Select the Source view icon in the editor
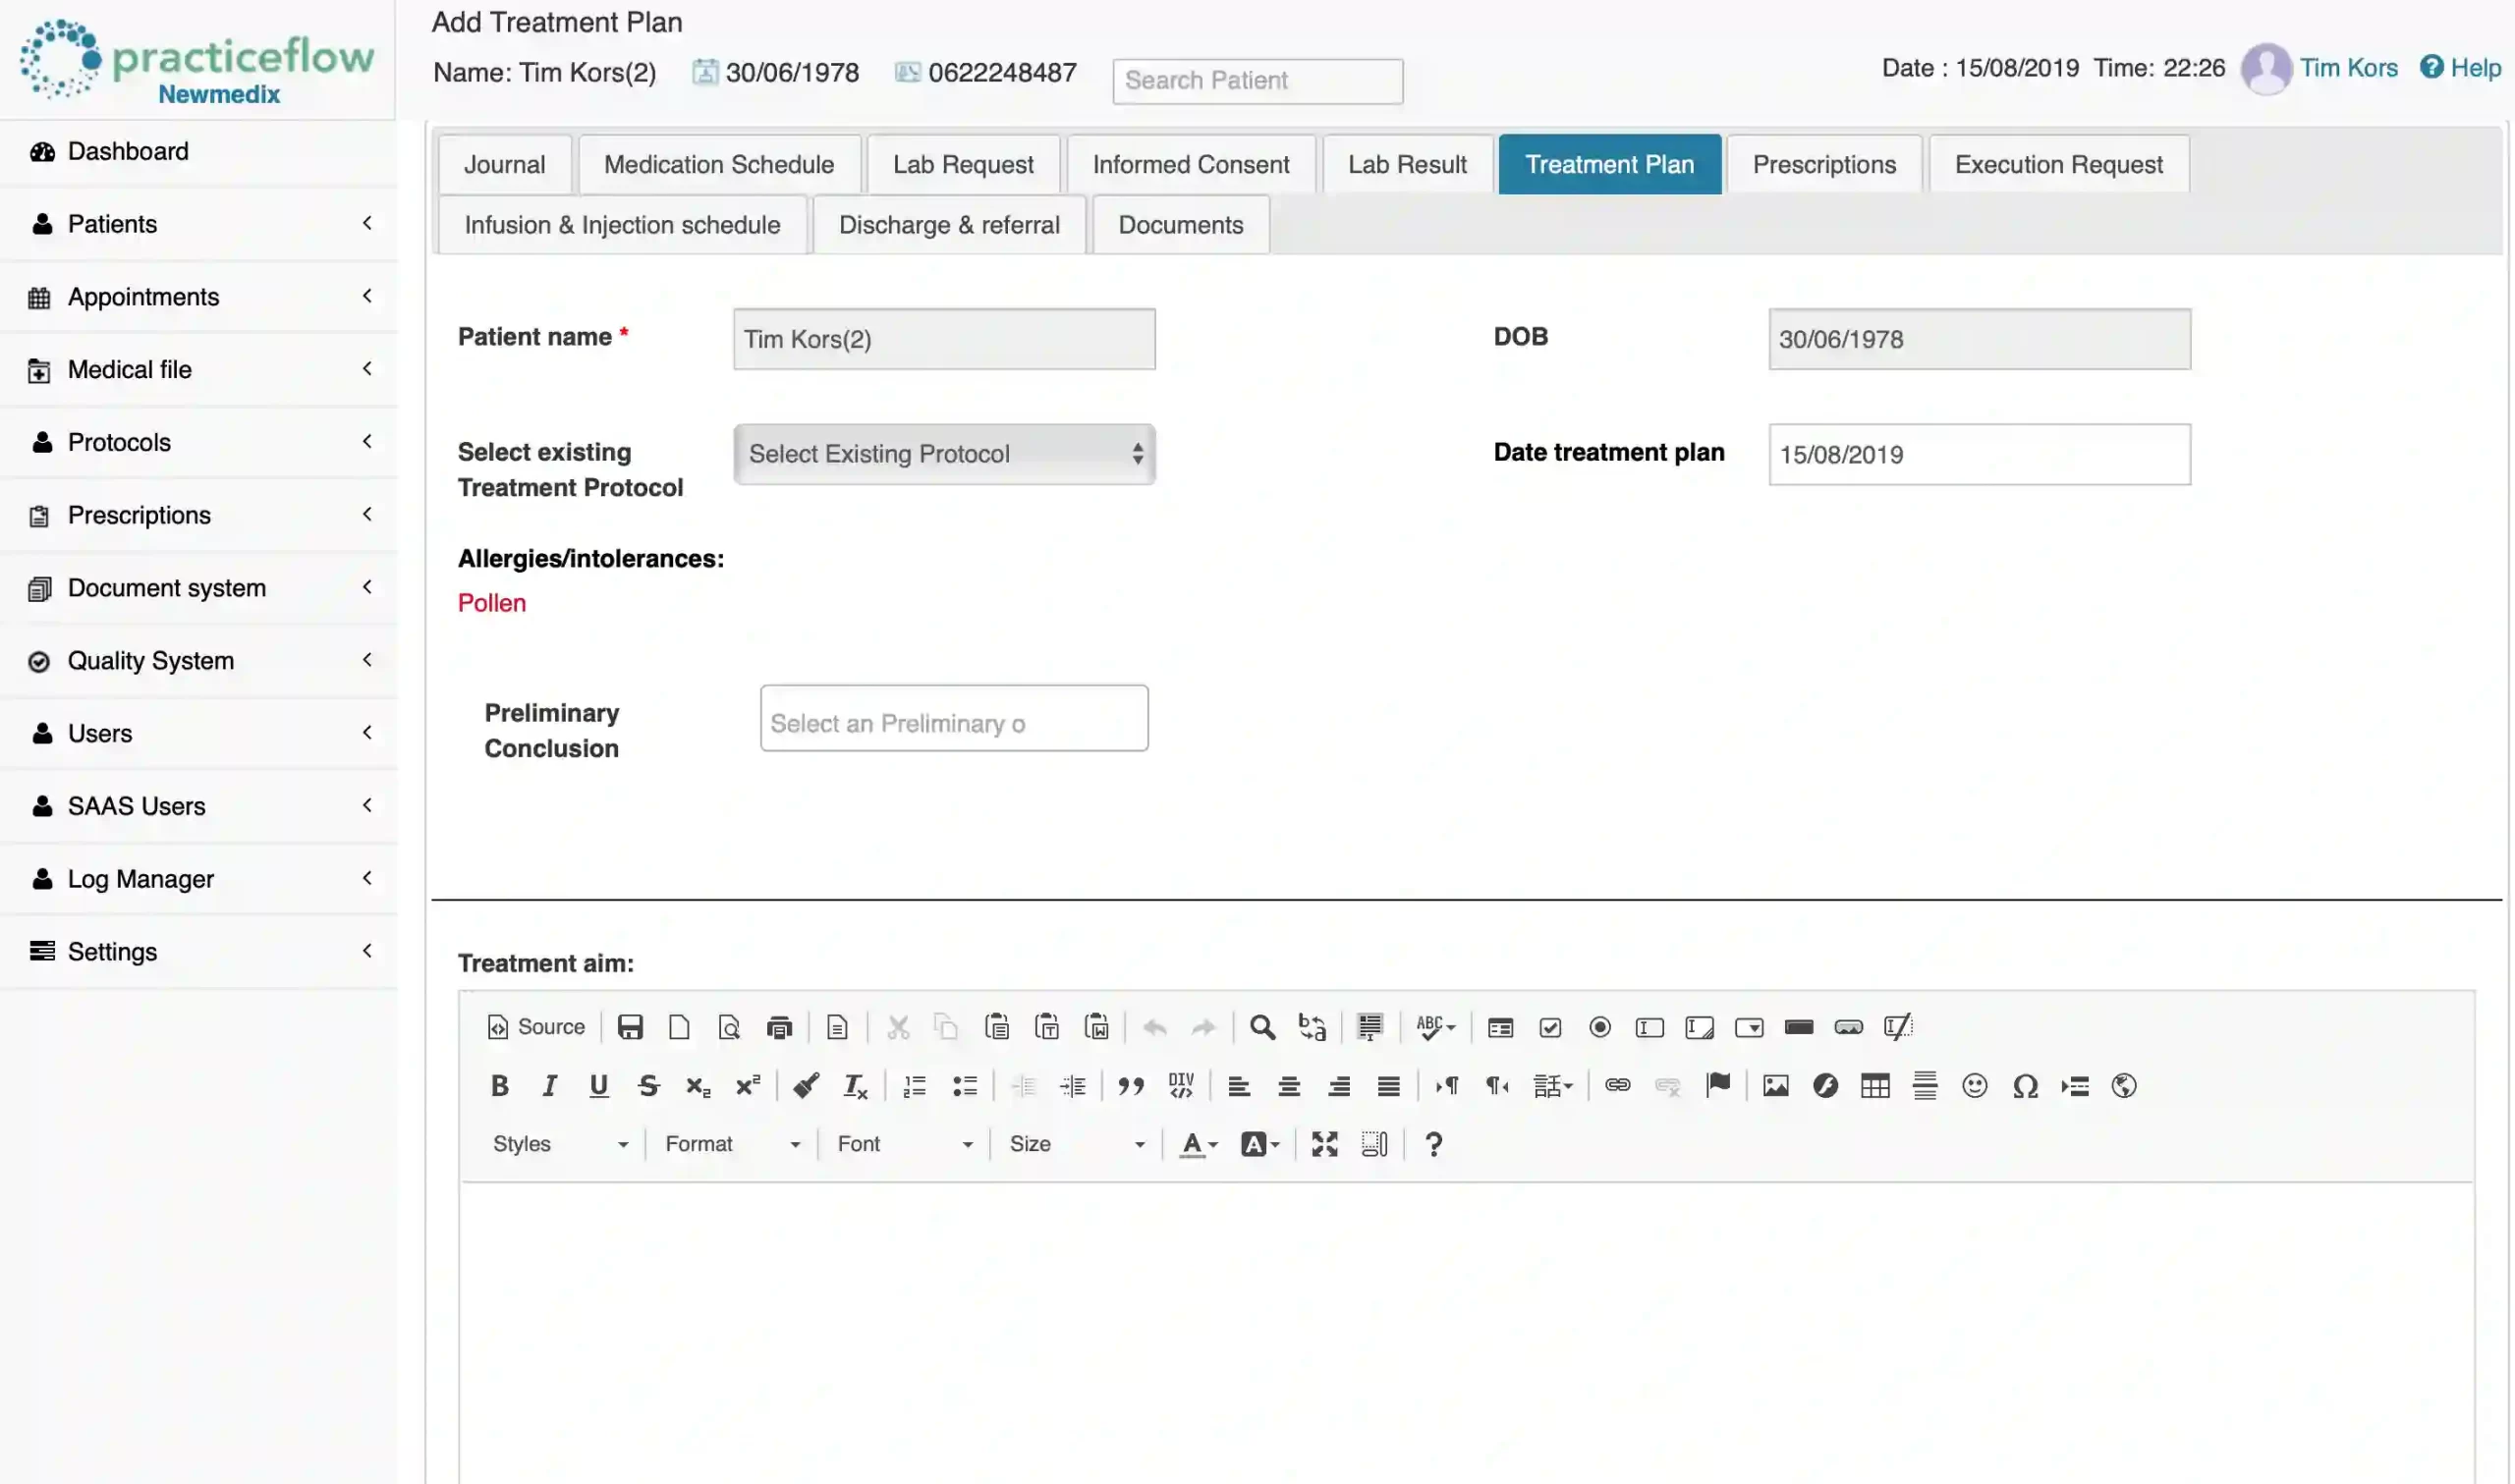This screenshot has height=1484, width=2515. 535,1027
